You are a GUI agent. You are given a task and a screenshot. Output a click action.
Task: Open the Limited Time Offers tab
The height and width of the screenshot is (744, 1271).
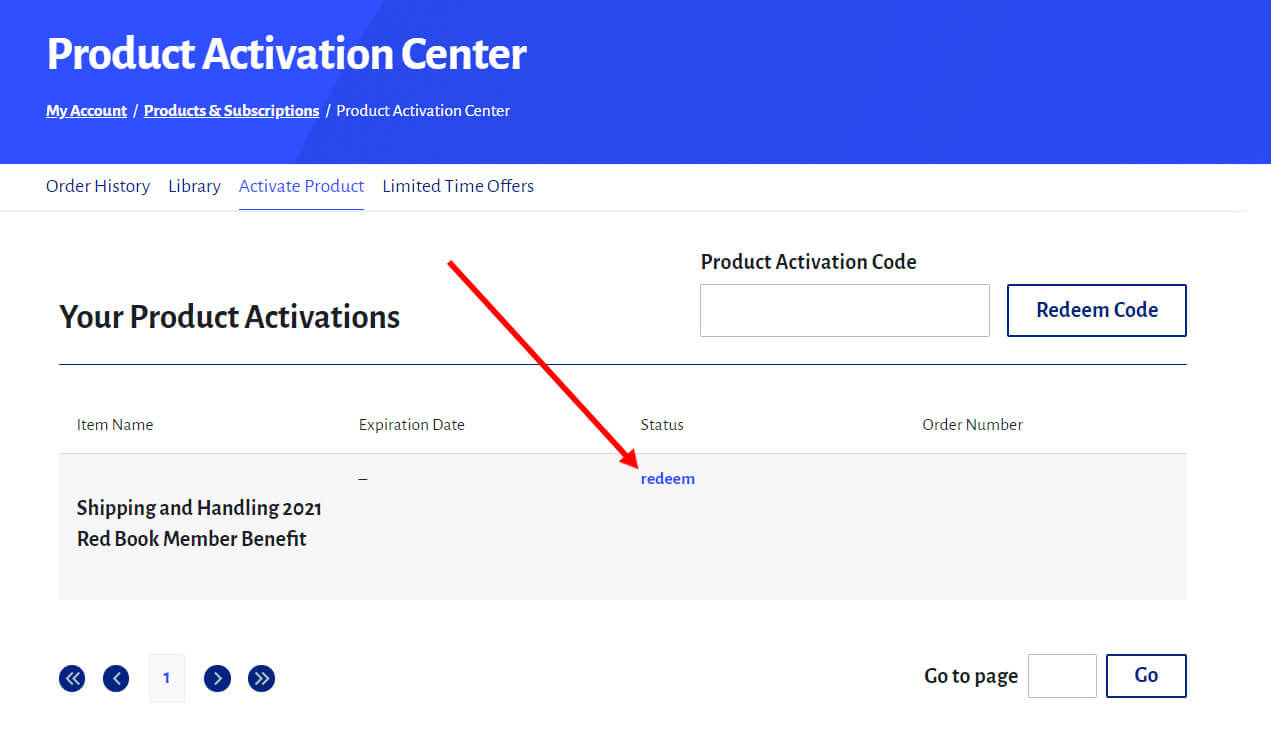[458, 186]
